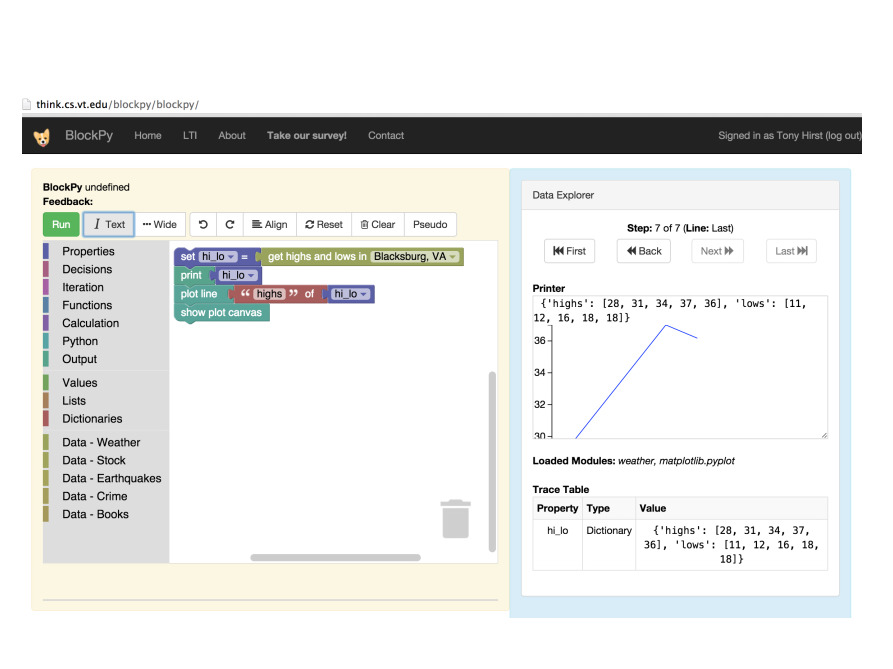The height and width of the screenshot is (669, 893).
Task: Open the Lists block category
Action: [74, 401]
